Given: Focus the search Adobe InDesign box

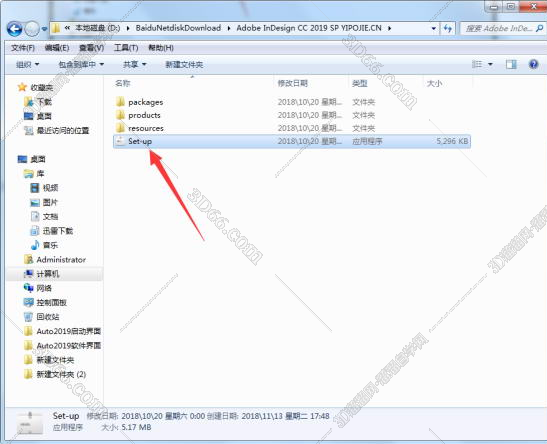Looking at the screenshot, I should click(498, 29).
